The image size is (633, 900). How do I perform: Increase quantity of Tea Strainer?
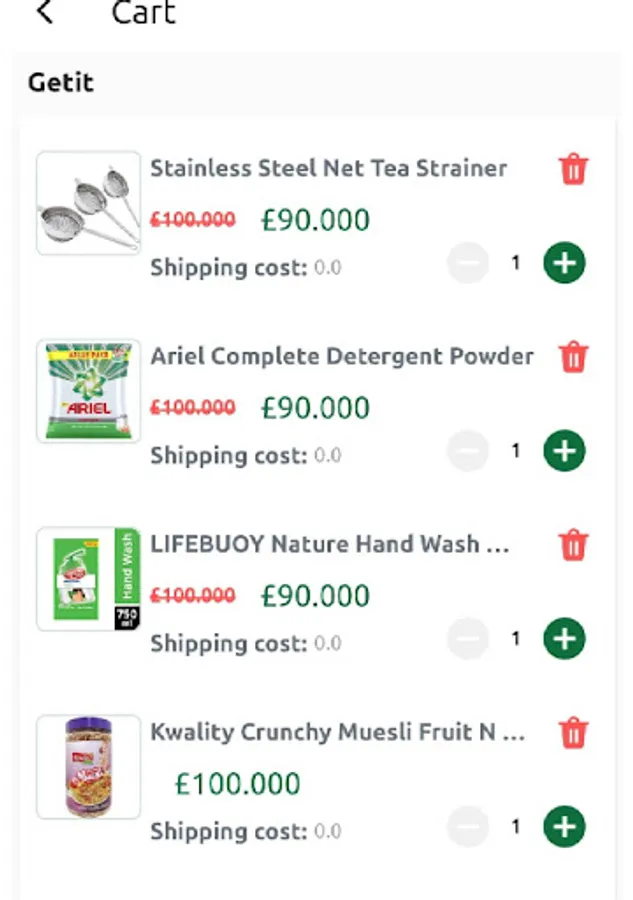tap(564, 263)
